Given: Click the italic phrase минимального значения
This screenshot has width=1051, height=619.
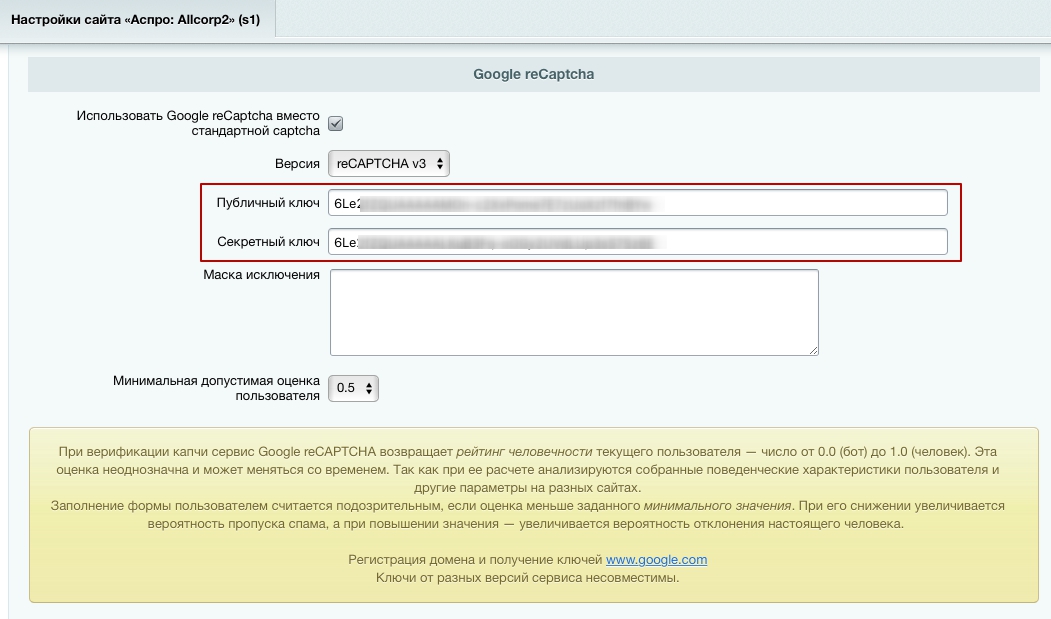Looking at the screenshot, I should (717, 506).
